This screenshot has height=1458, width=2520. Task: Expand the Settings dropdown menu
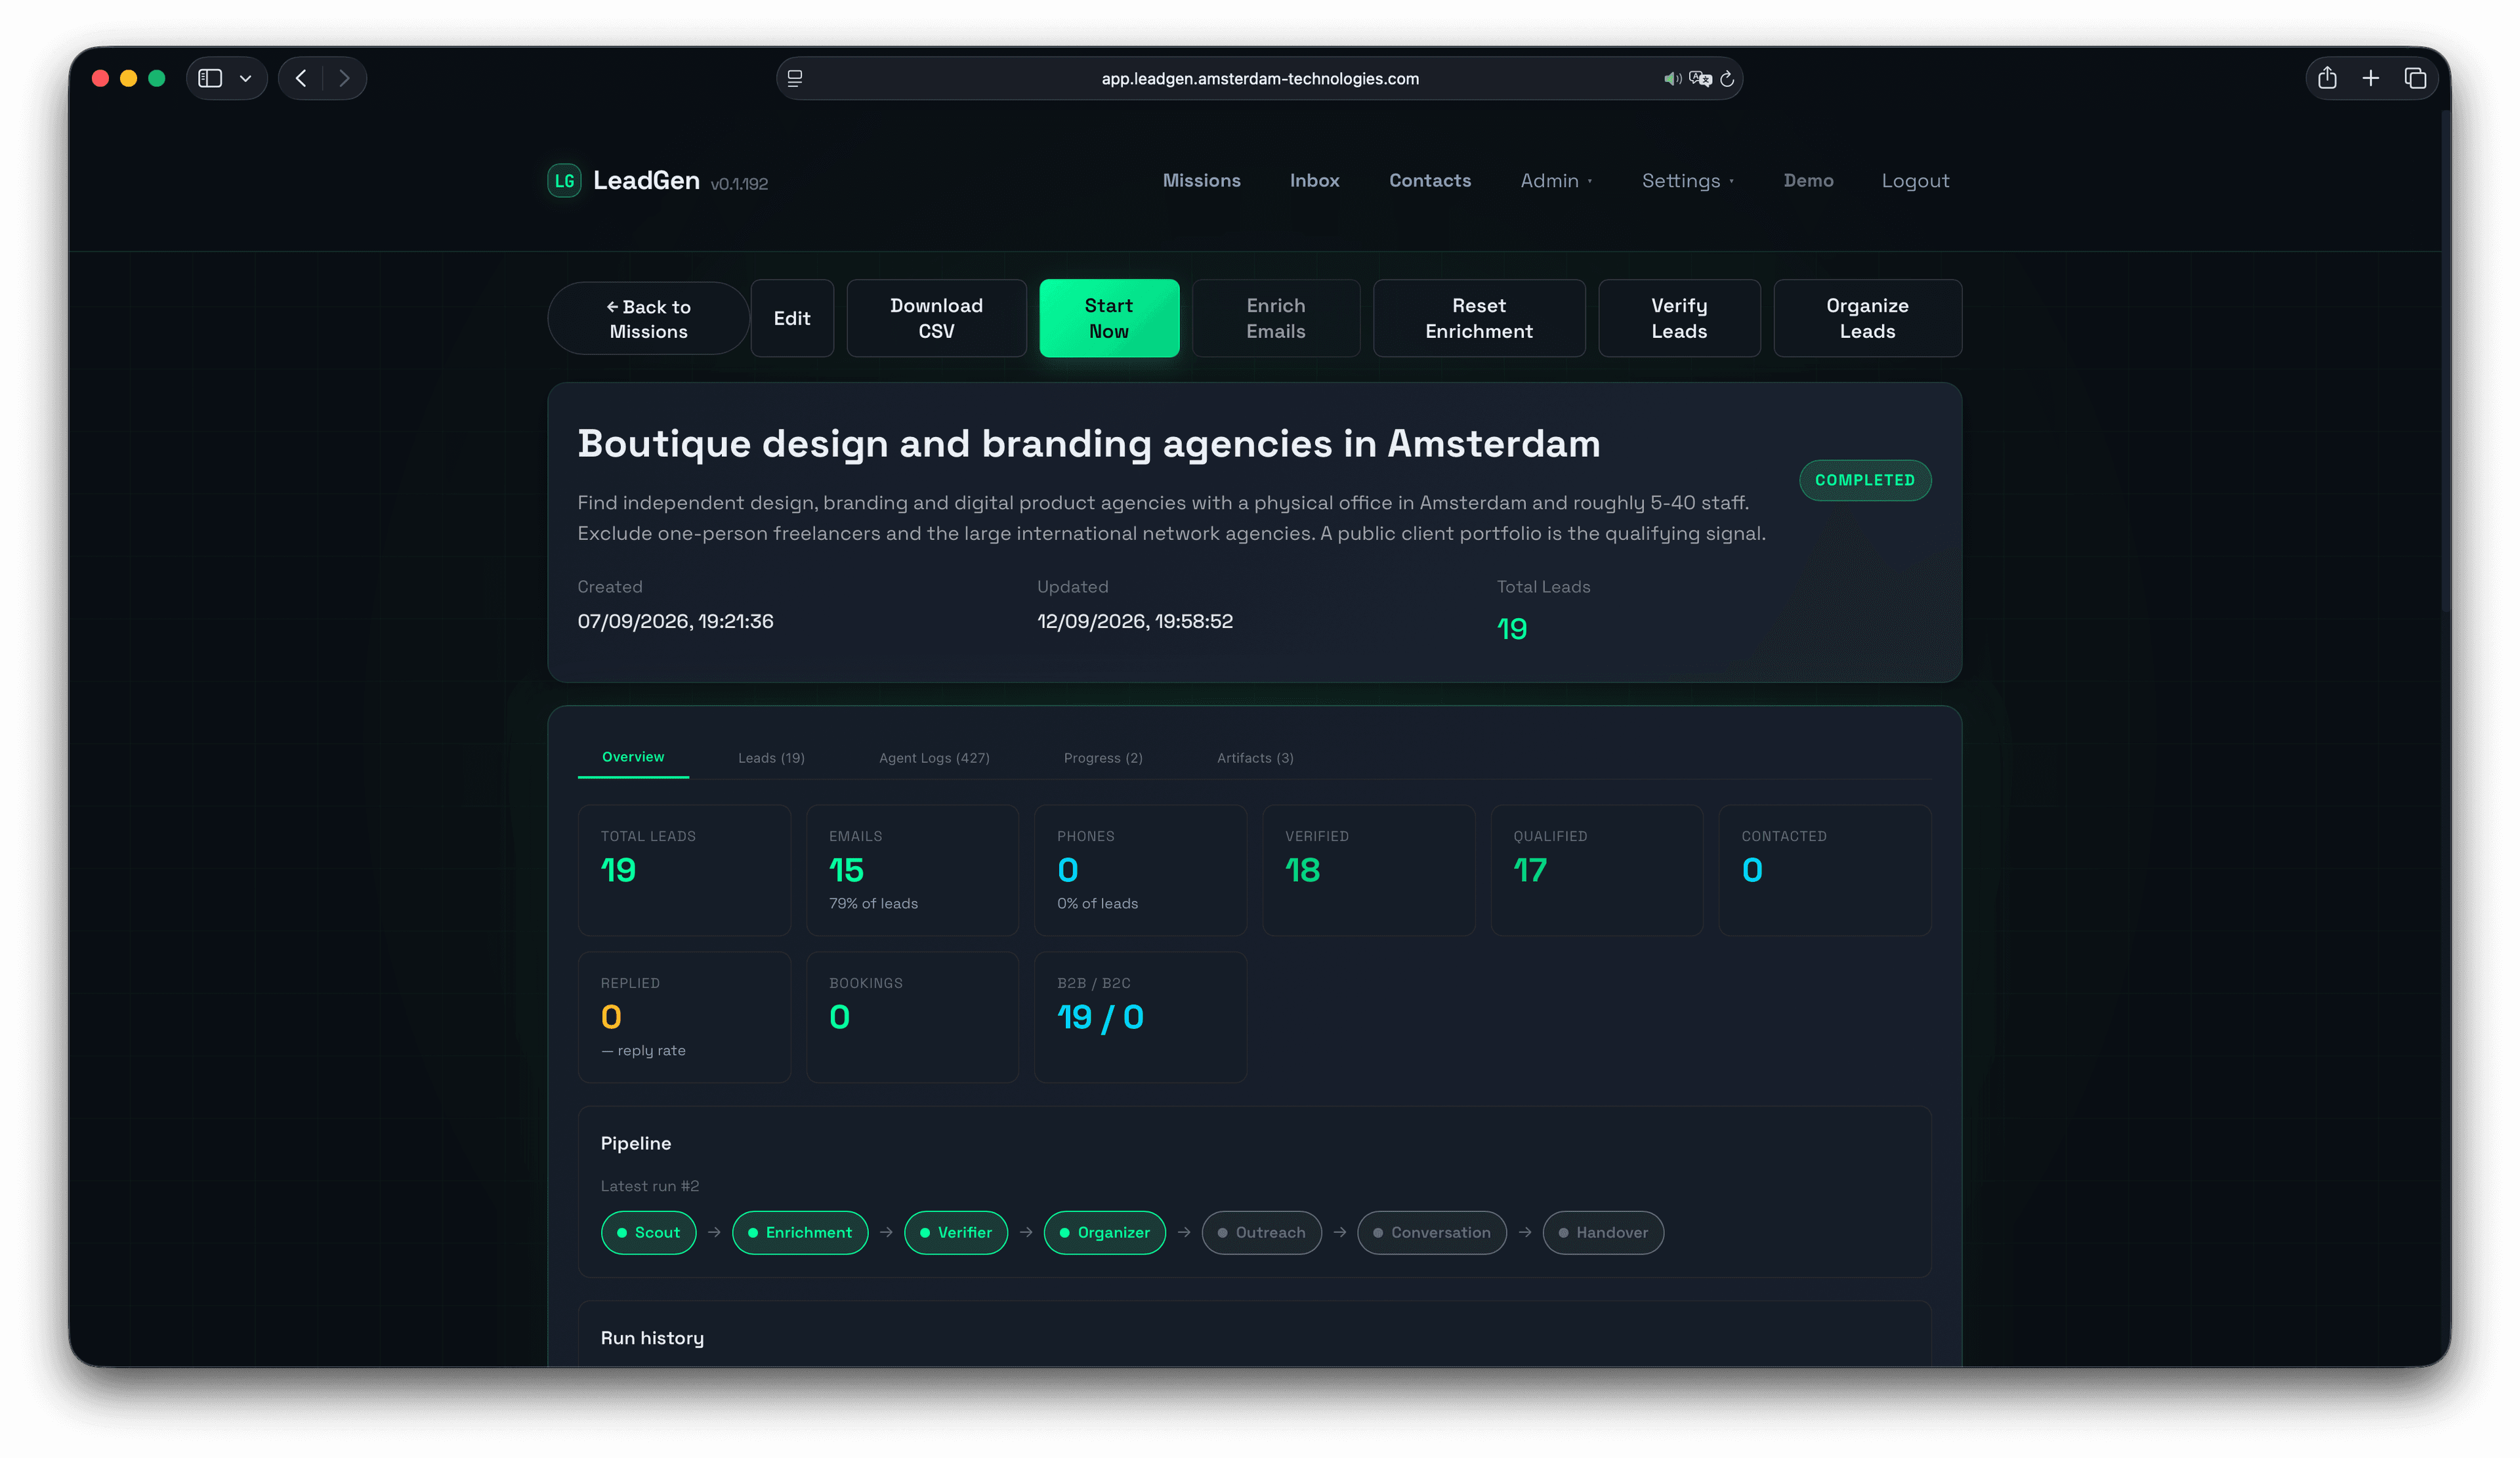(1687, 180)
